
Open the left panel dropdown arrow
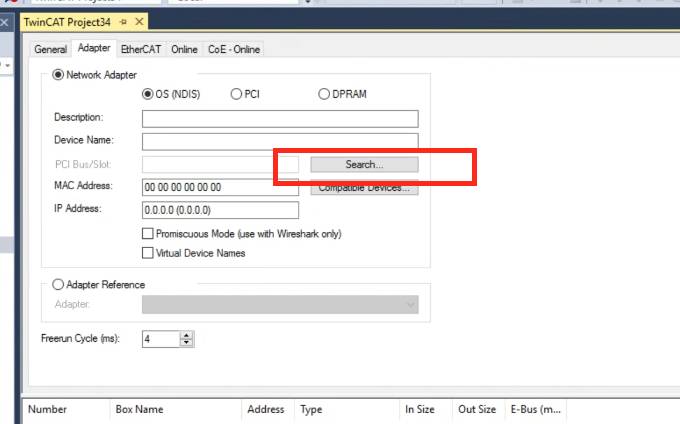tap(7, 65)
